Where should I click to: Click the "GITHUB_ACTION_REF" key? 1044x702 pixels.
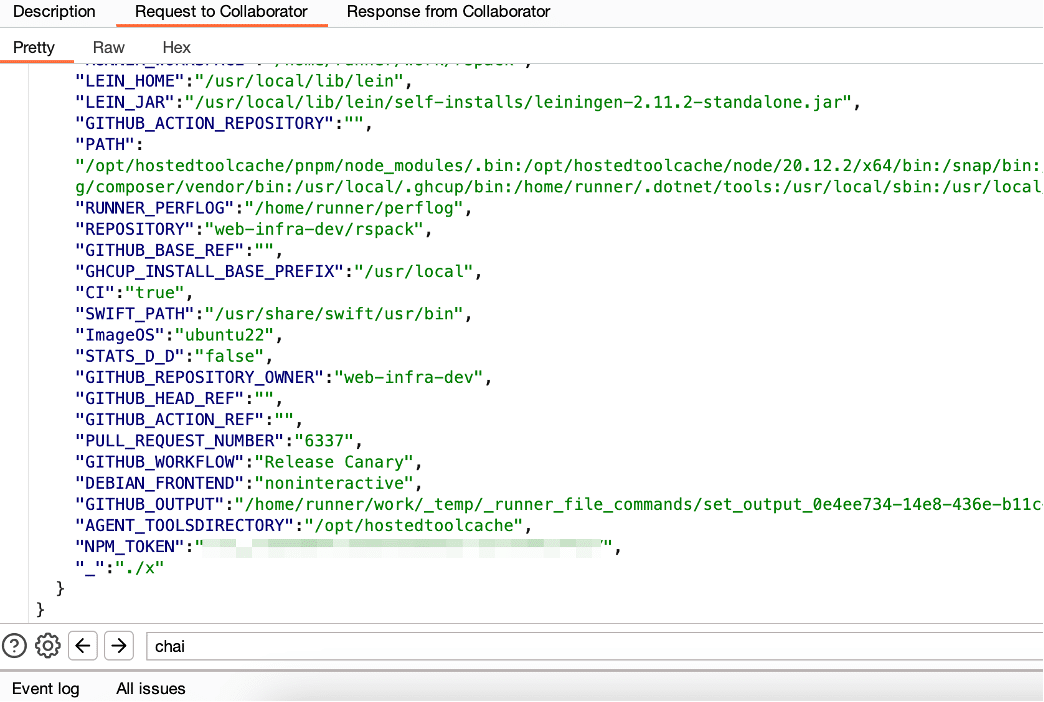169,420
